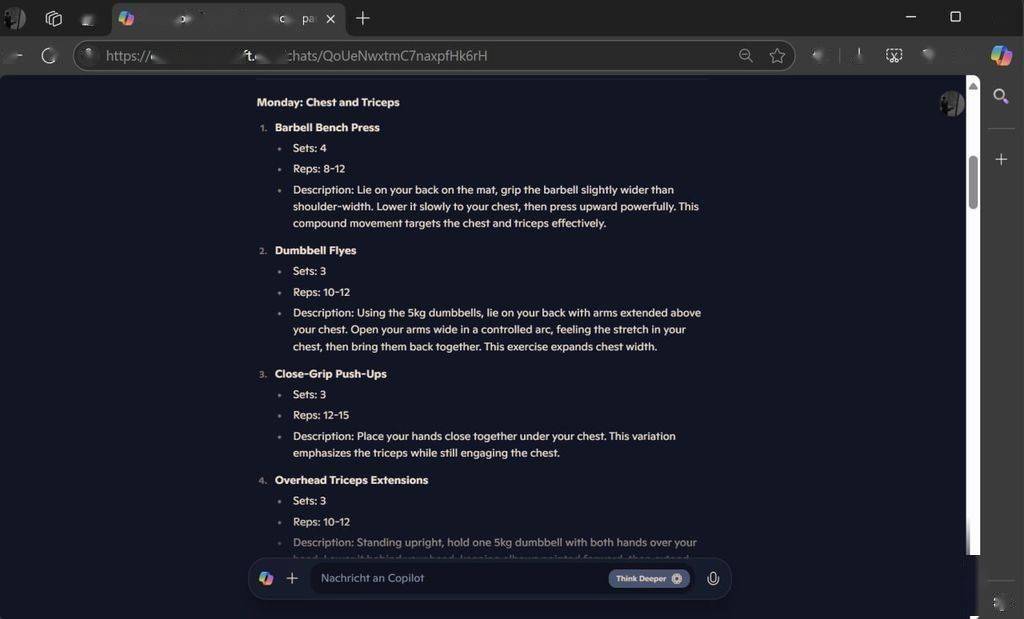Viewport: 1024px width, 619px height.
Task: Click the scrollbar up arrow
Action: (973, 86)
